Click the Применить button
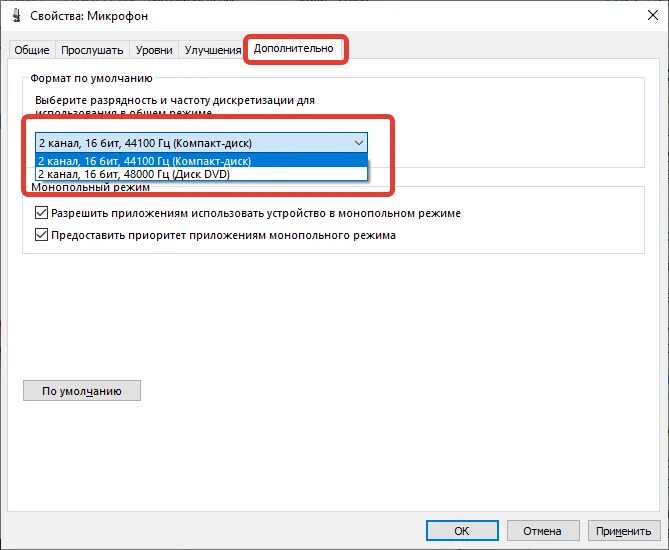669x550 pixels. [623, 530]
